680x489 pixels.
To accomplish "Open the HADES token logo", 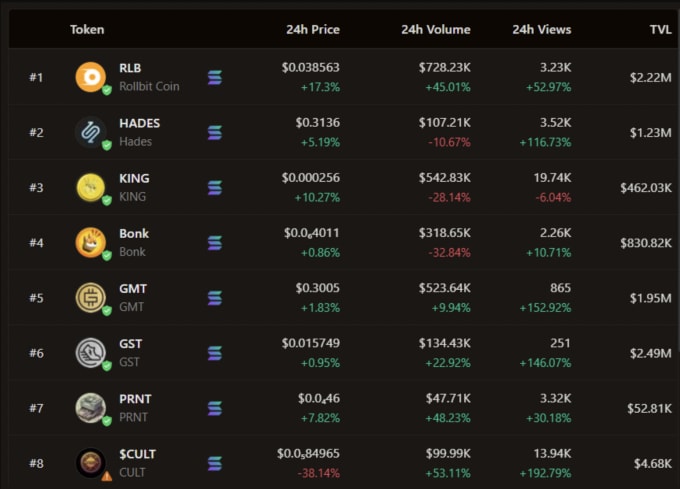I will pos(91,132).
